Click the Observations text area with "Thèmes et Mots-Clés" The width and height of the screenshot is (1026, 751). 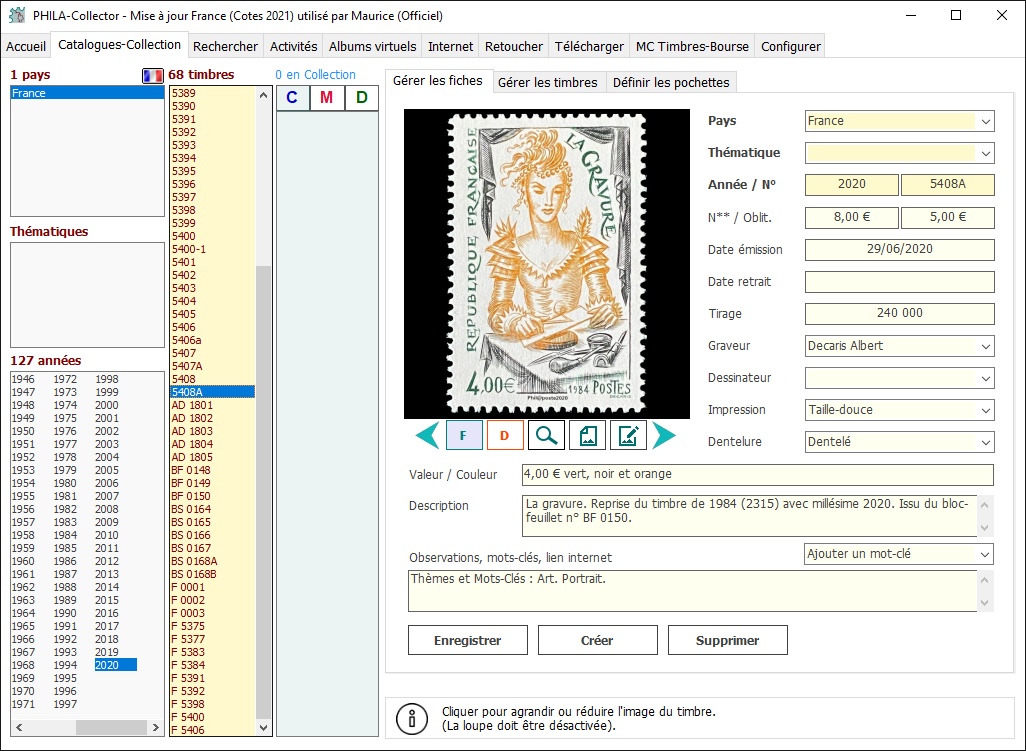pos(692,591)
